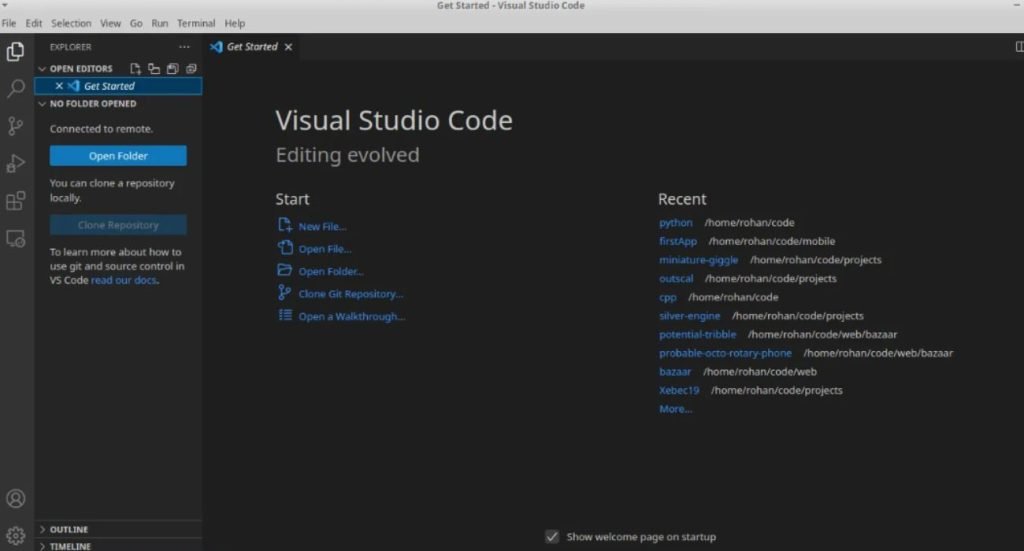The width and height of the screenshot is (1024, 551).
Task: Open the Manage gear icon
Action: tap(16, 536)
